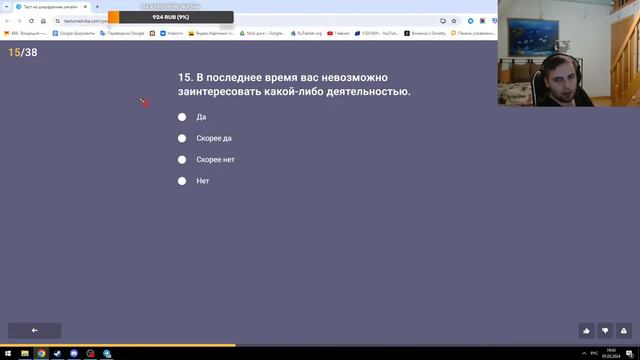Open the Windows notification center
This screenshot has width=640, height=360.
[x=630, y=353]
